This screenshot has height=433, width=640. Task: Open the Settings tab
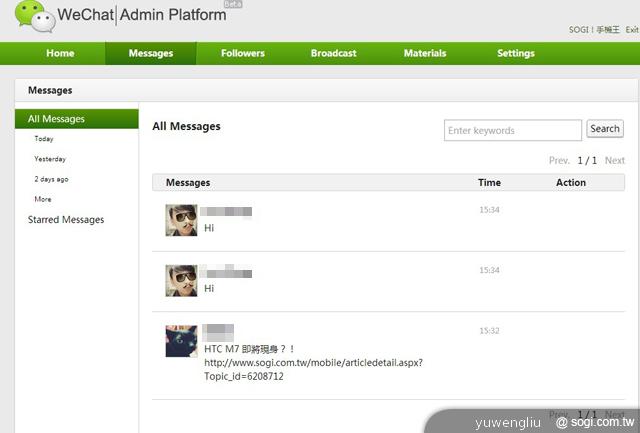(x=516, y=53)
